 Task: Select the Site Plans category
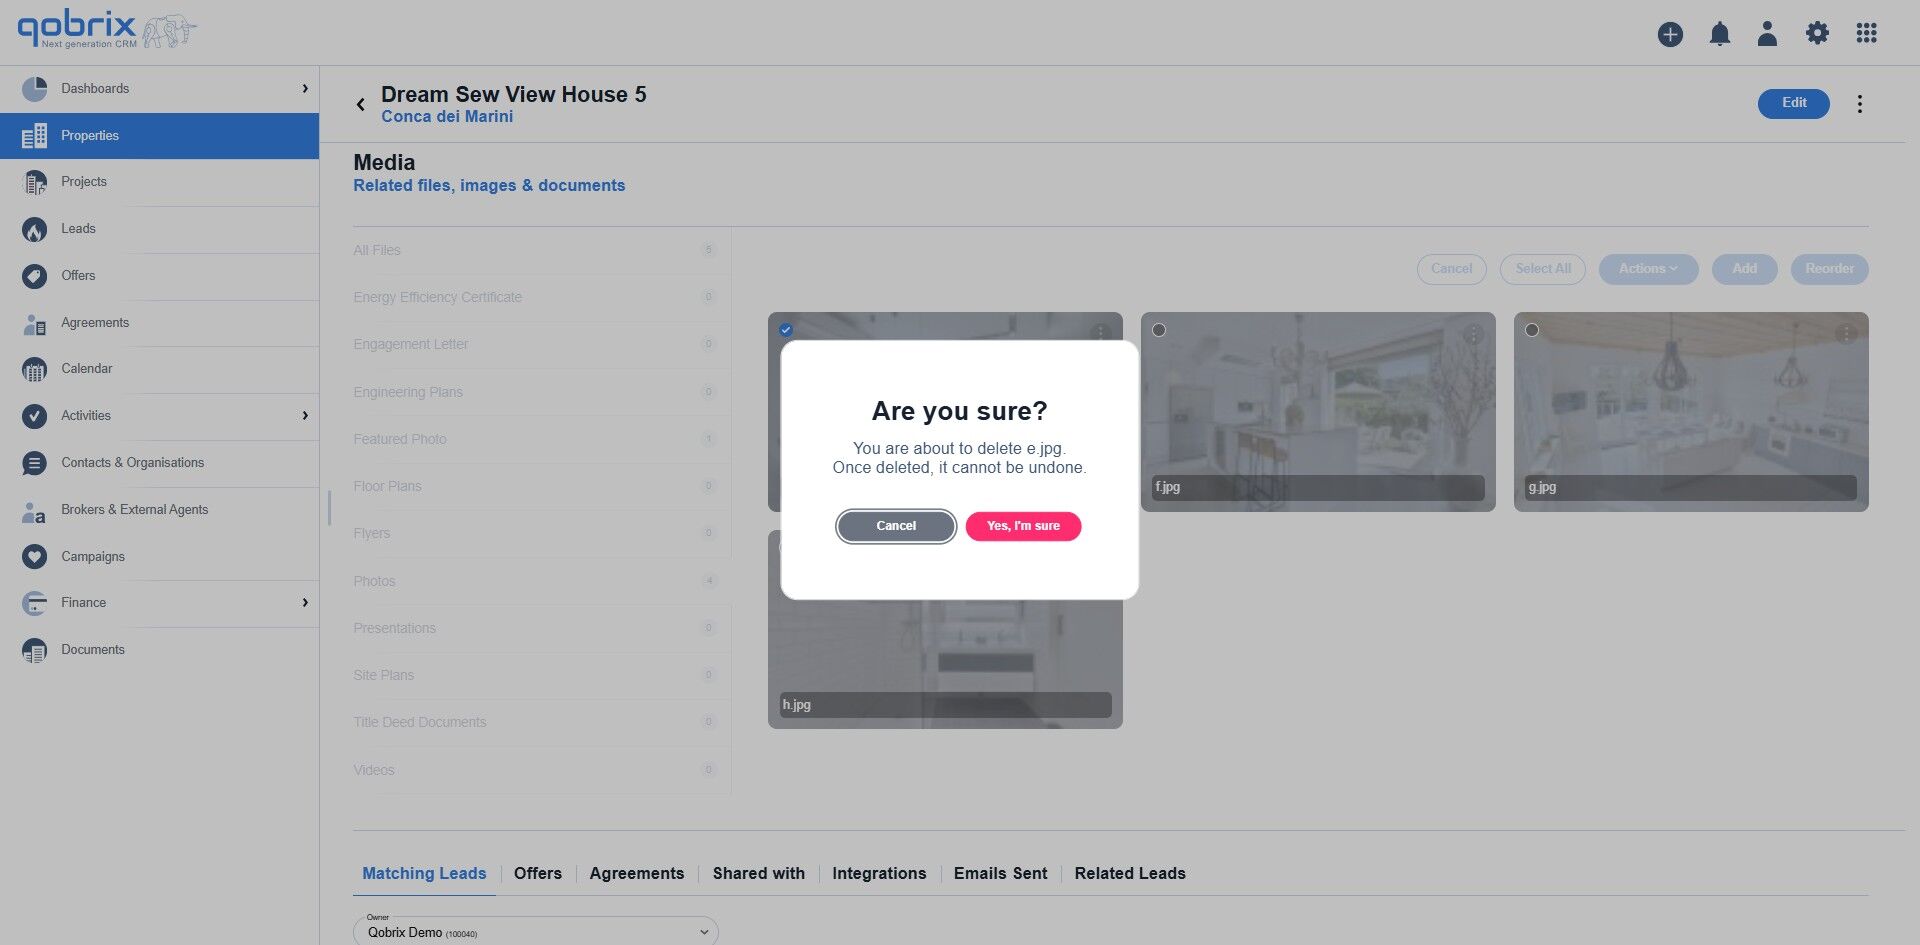tap(541, 675)
